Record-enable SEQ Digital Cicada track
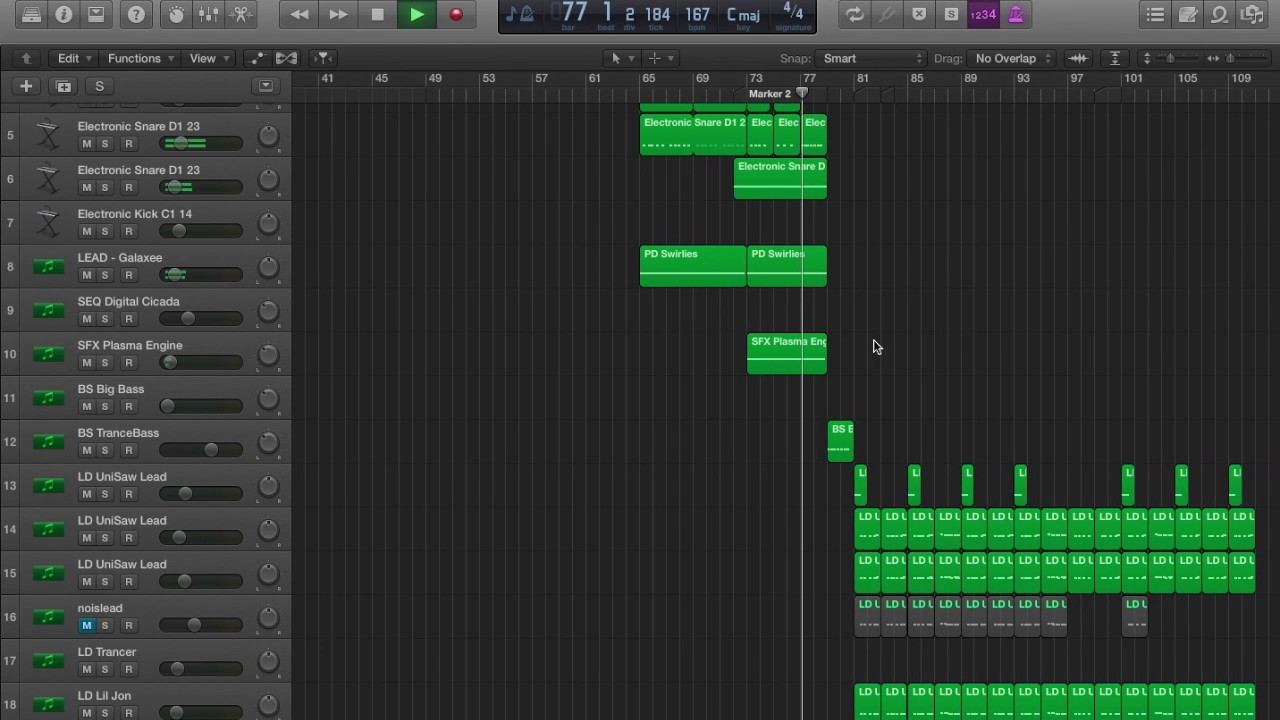1280x720 pixels. pos(128,319)
